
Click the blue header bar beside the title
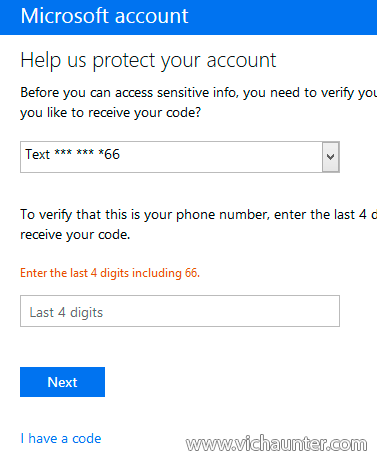click(x=283, y=17)
